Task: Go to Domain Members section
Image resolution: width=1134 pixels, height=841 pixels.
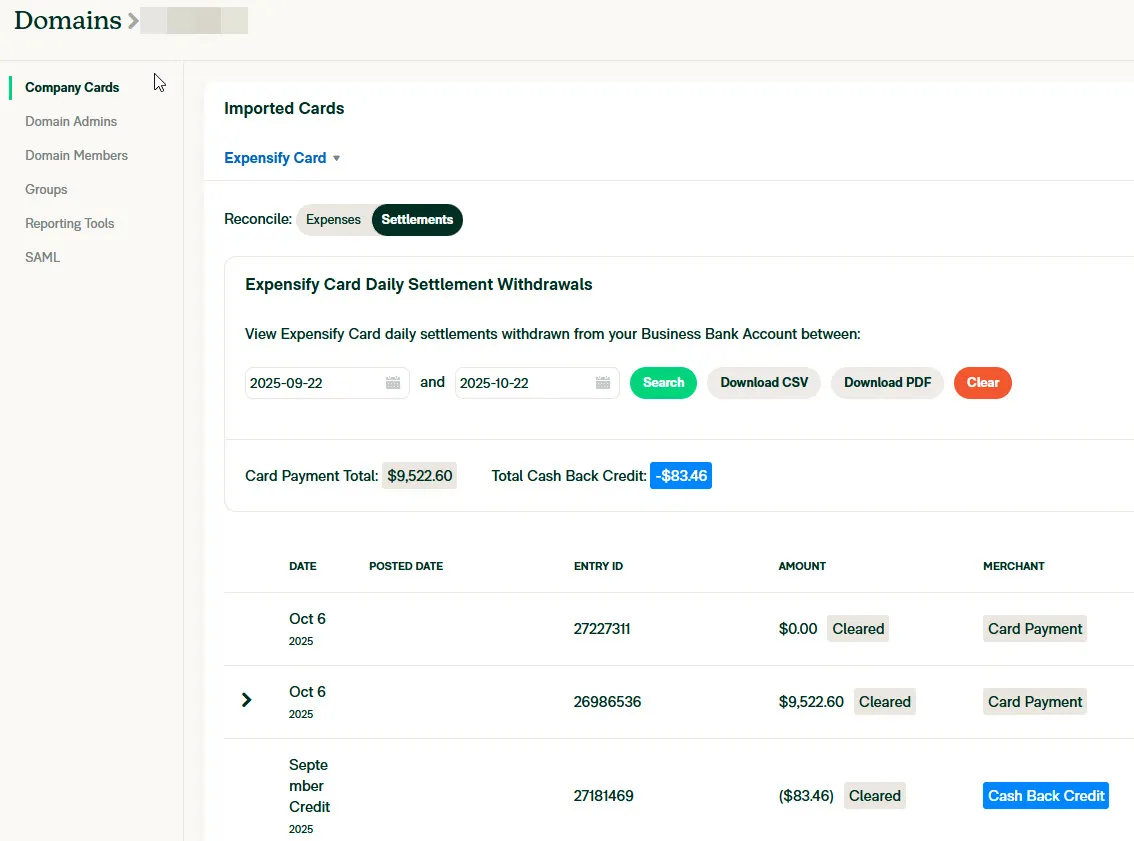Action: coord(76,155)
